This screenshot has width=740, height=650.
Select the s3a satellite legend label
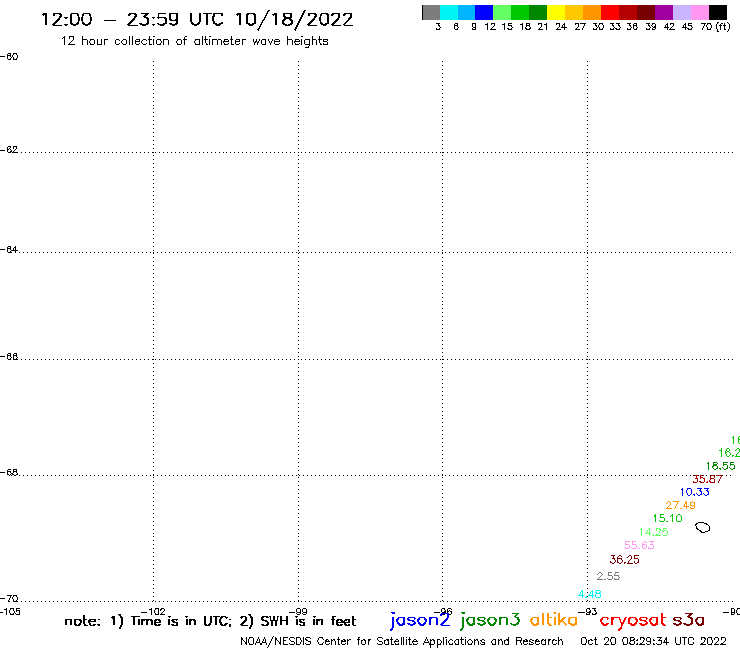(689, 620)
